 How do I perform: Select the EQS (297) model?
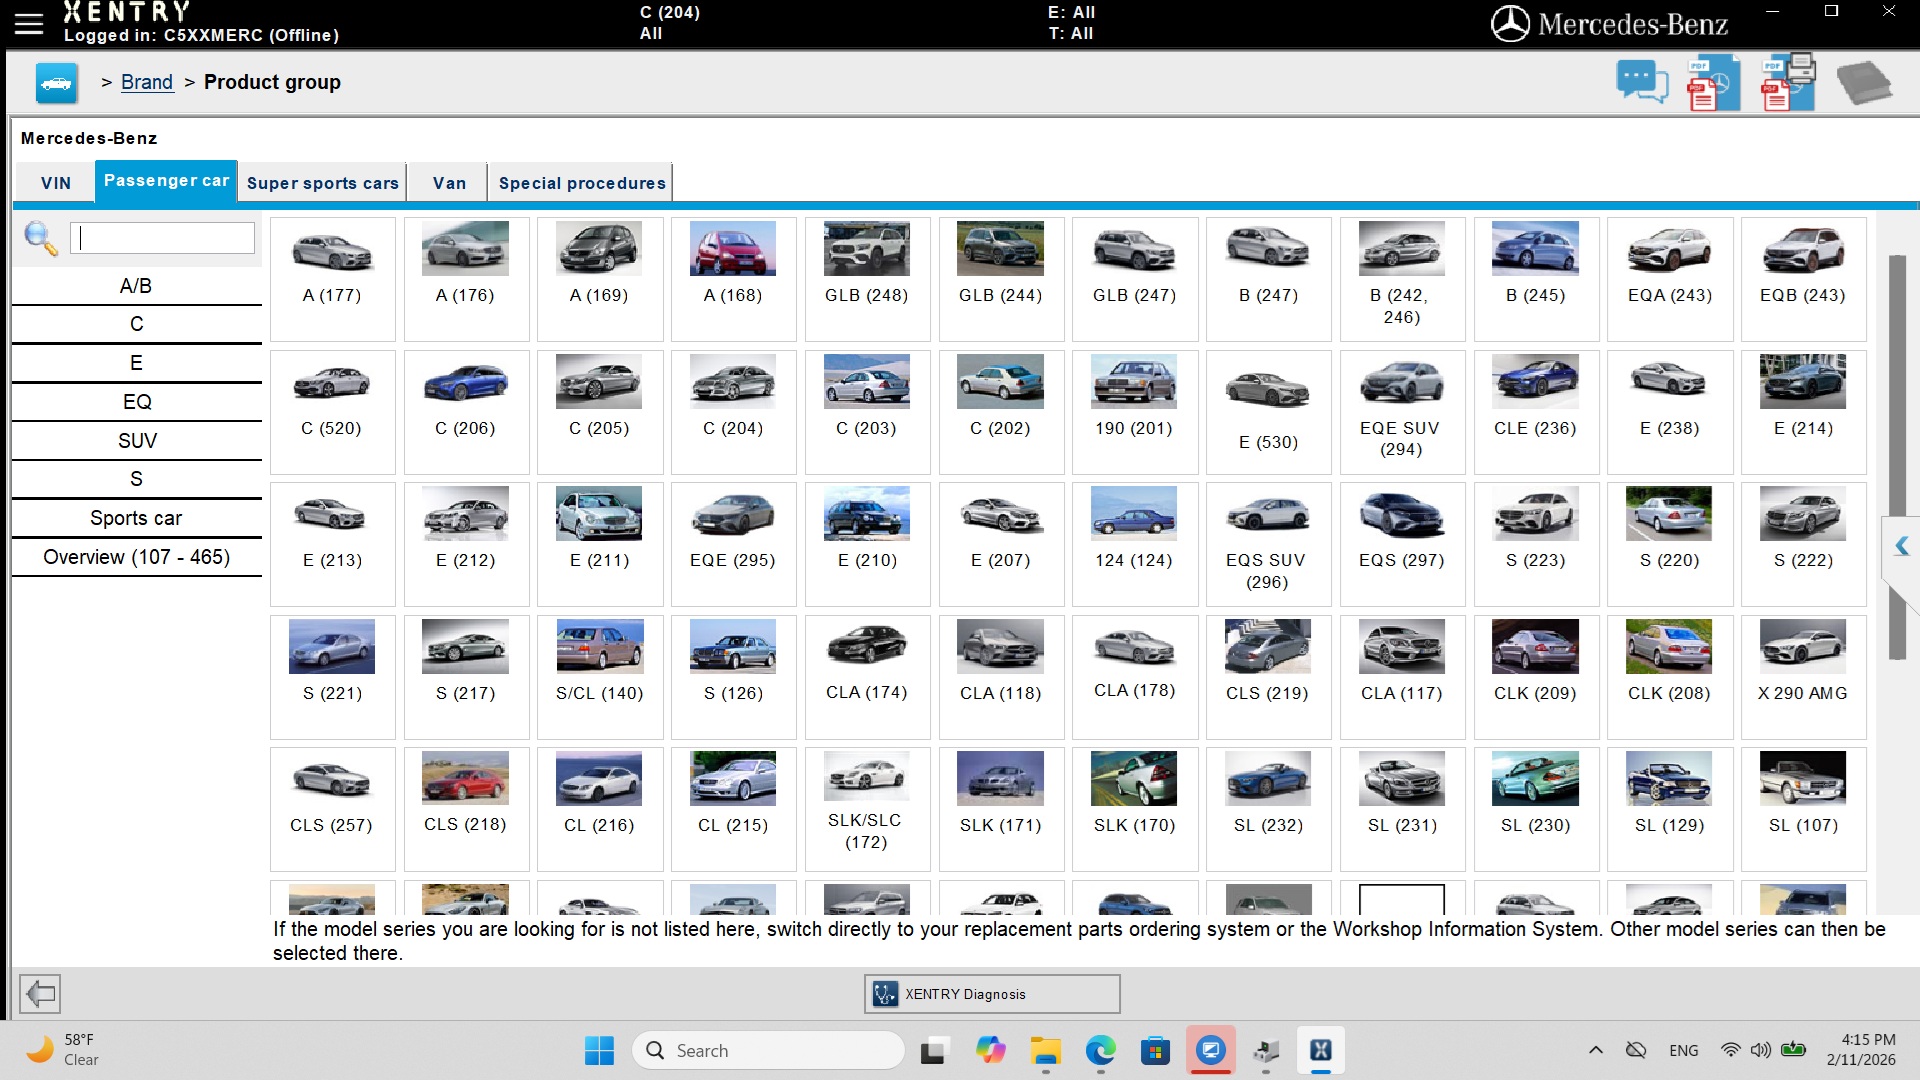coord(1401,544)
